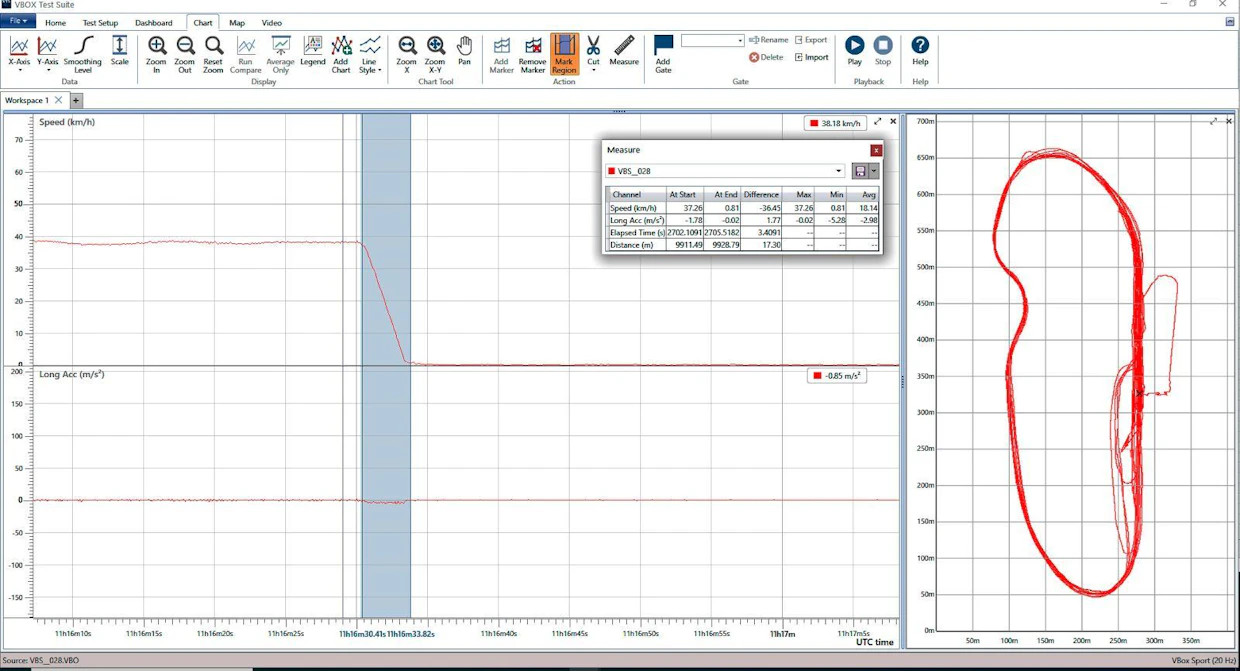
Task: Click the Delete gate button
Action: (x=767, y=57)
